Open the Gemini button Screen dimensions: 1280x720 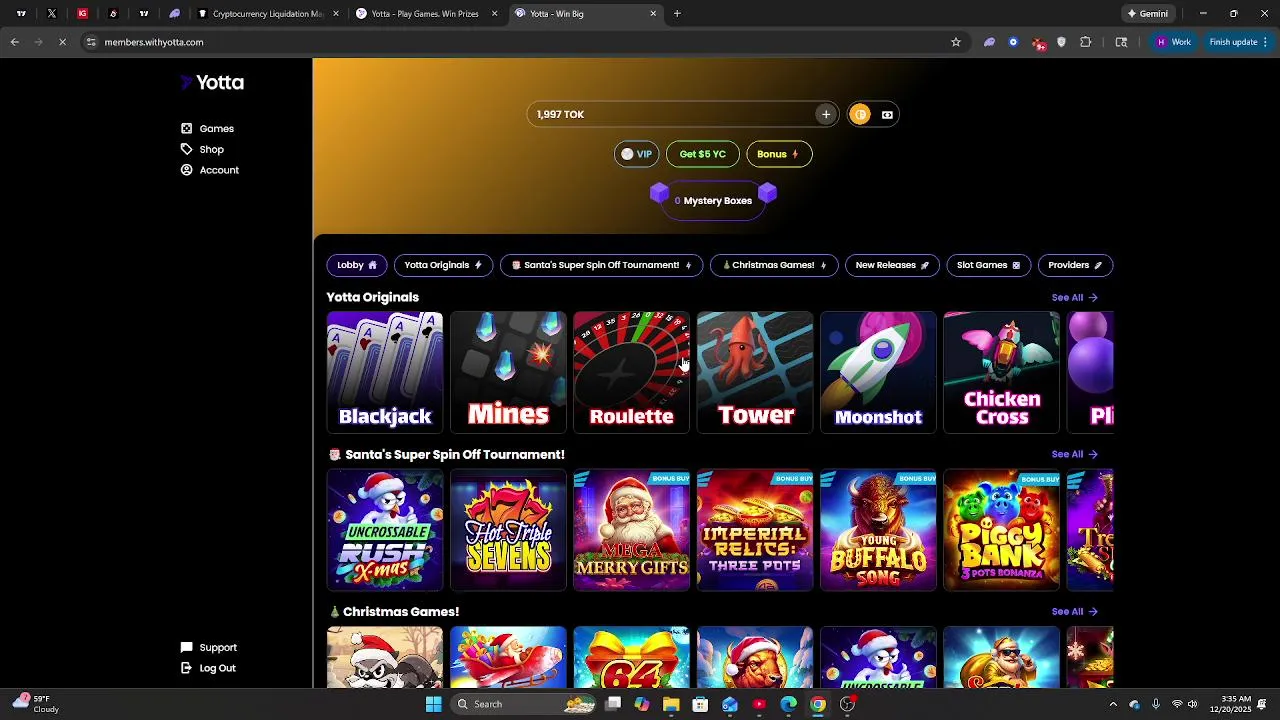coord(1147,14)
